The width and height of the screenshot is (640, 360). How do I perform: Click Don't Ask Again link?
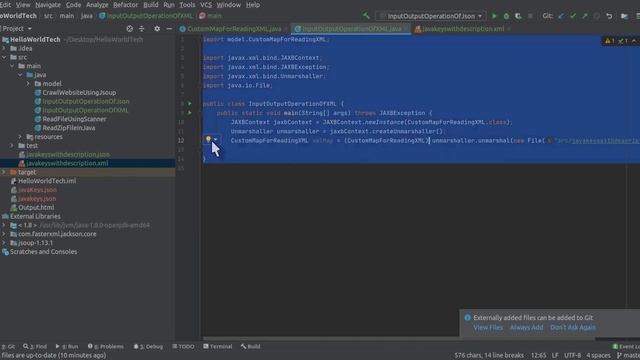(x=573, y=327)
